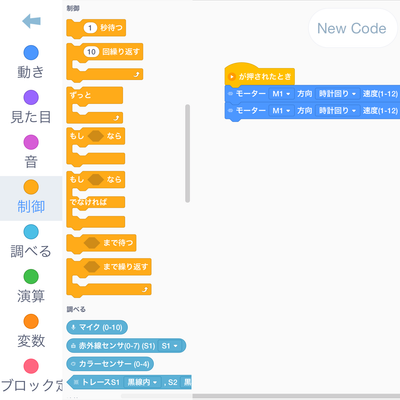Viewport: 400px width, 400px height.
Task: Click the New Code button
Action: [352, 28]
